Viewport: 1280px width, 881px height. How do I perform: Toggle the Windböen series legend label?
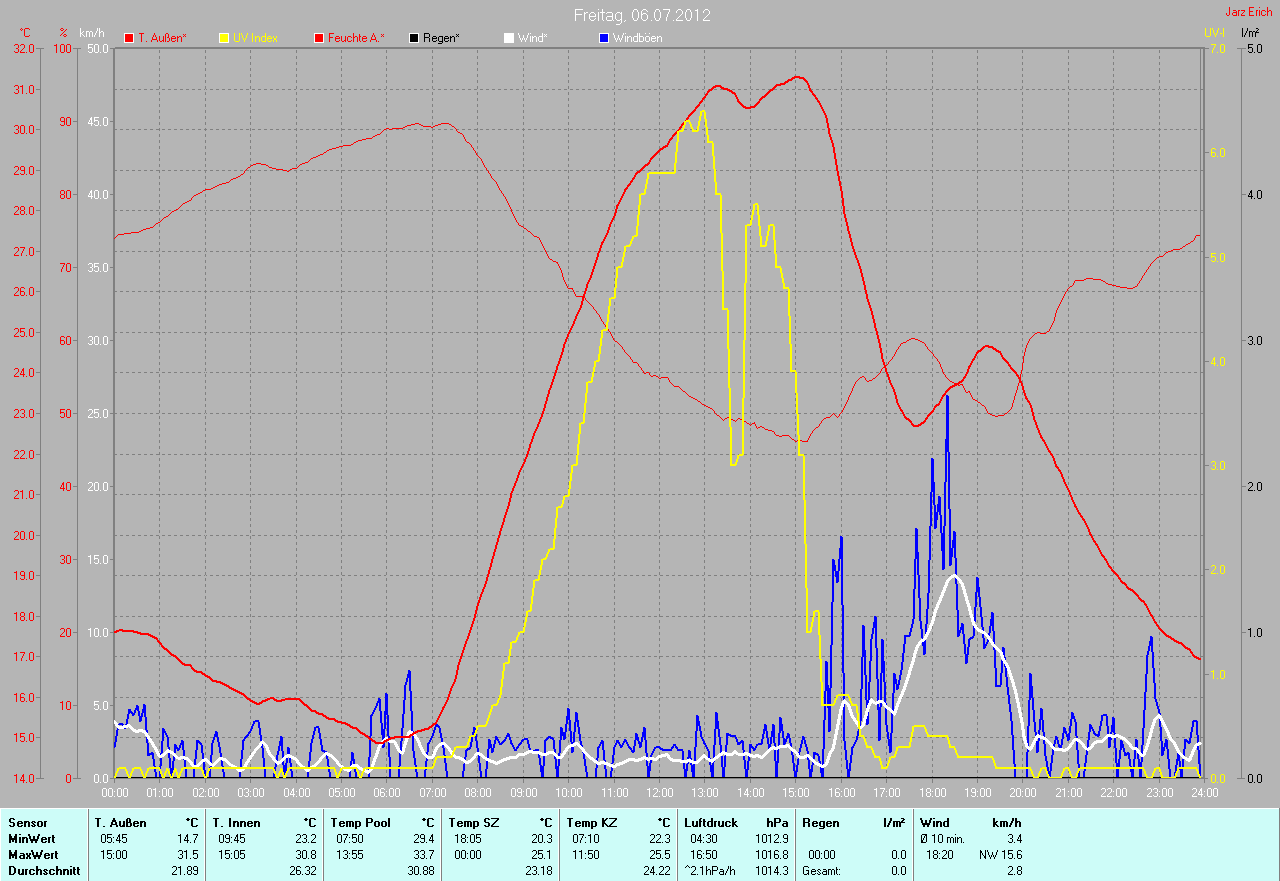click(x=637, y=38)
